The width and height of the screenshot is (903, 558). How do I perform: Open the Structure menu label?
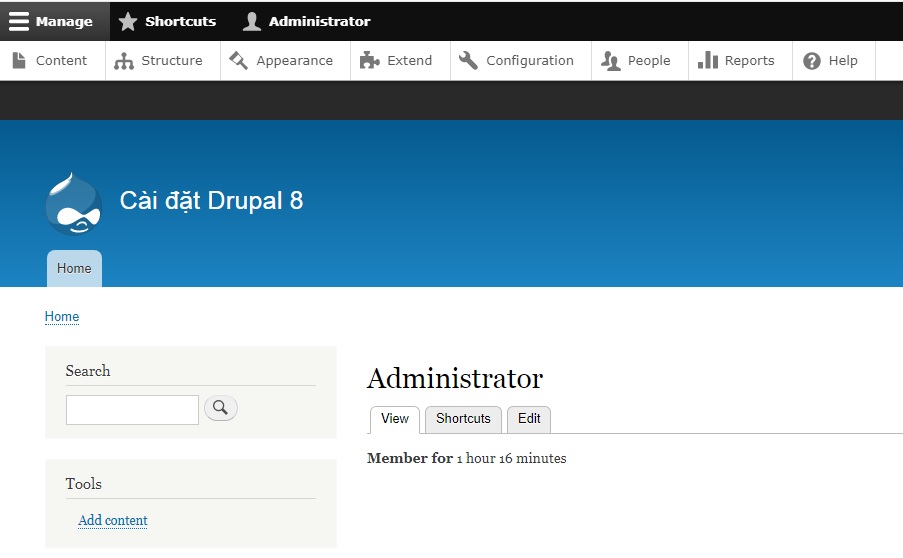(x=172, y=60)
